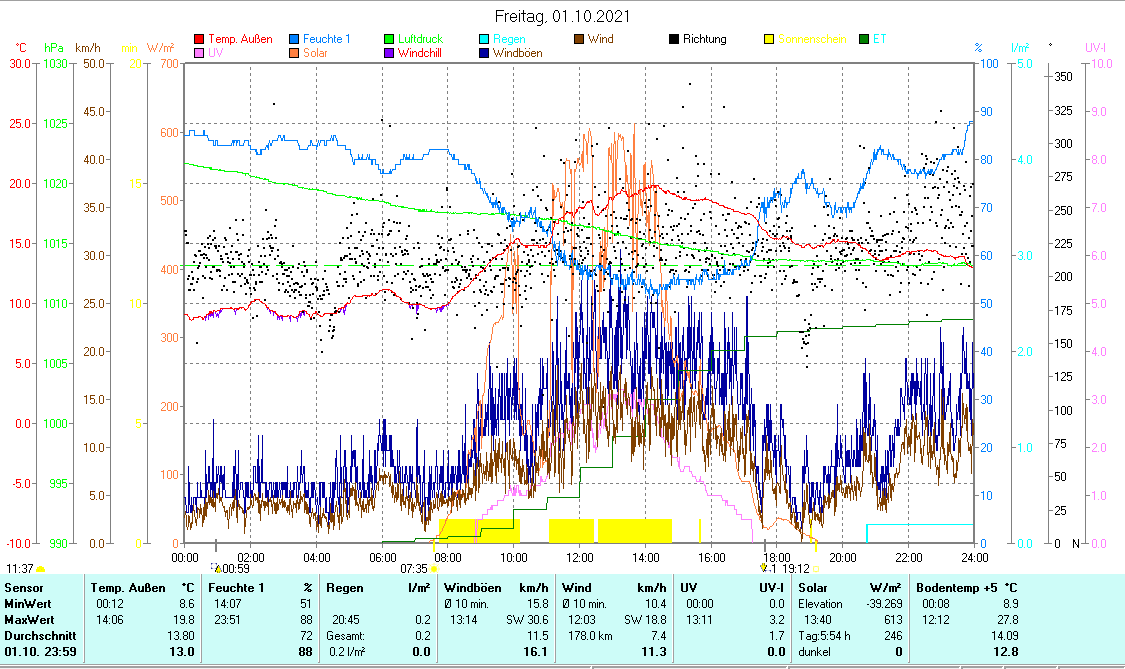Click the pink UV legend square
The image size is (1125, 669).
[x=199, y=53]
